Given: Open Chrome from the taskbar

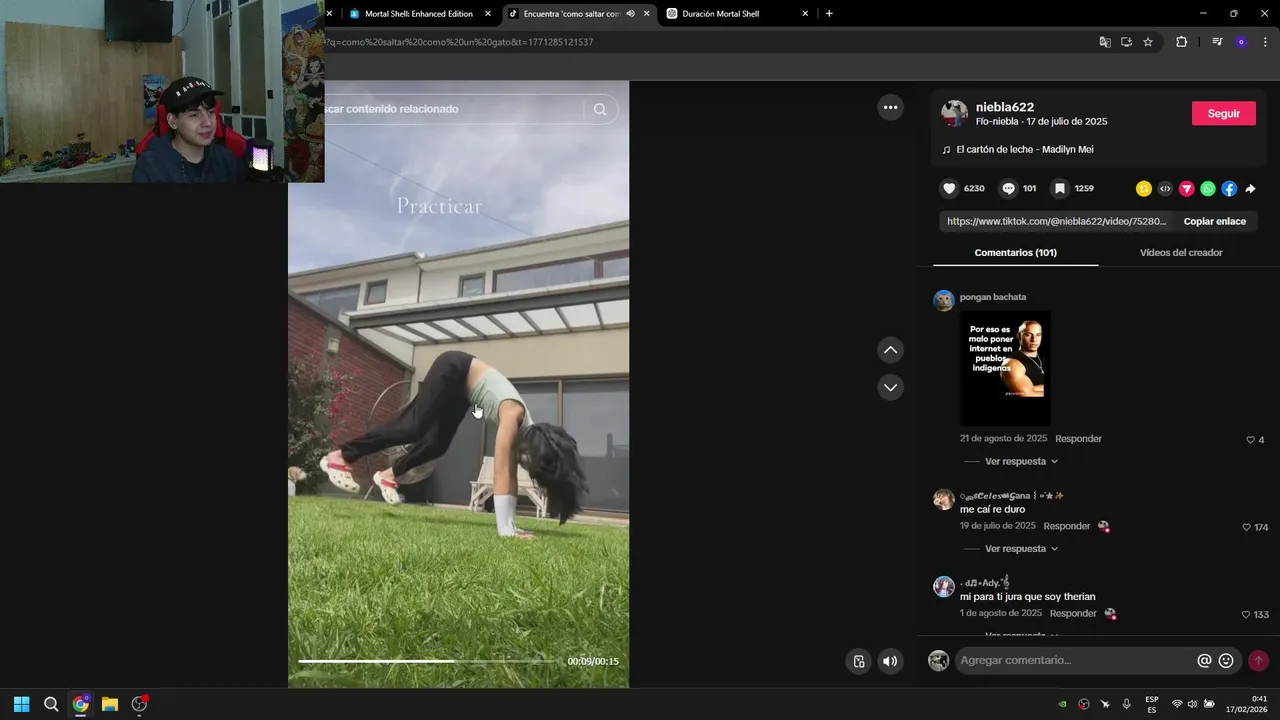Looking at the screenshot, I should pyautogui.click(x=80, y=704).
